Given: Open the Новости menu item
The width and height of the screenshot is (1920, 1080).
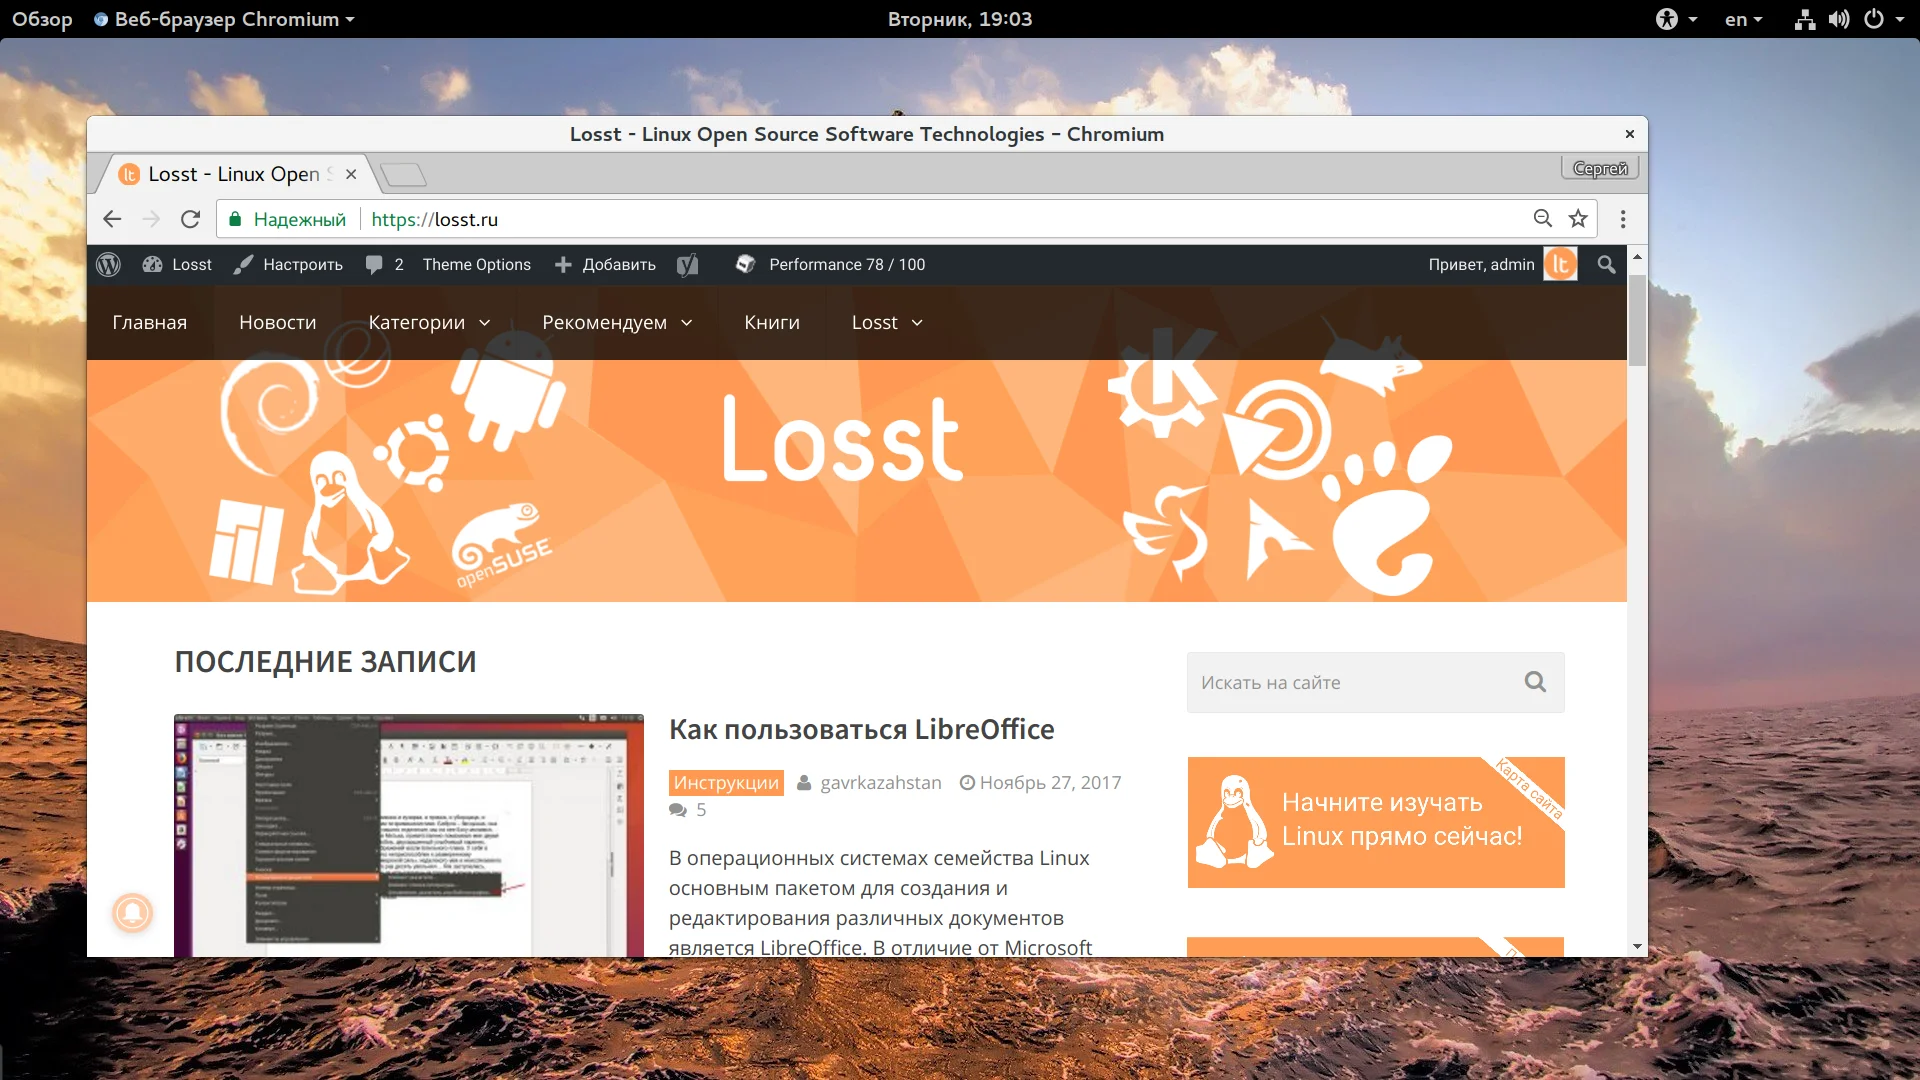Looking at the screenshot, I should (277, 322).
